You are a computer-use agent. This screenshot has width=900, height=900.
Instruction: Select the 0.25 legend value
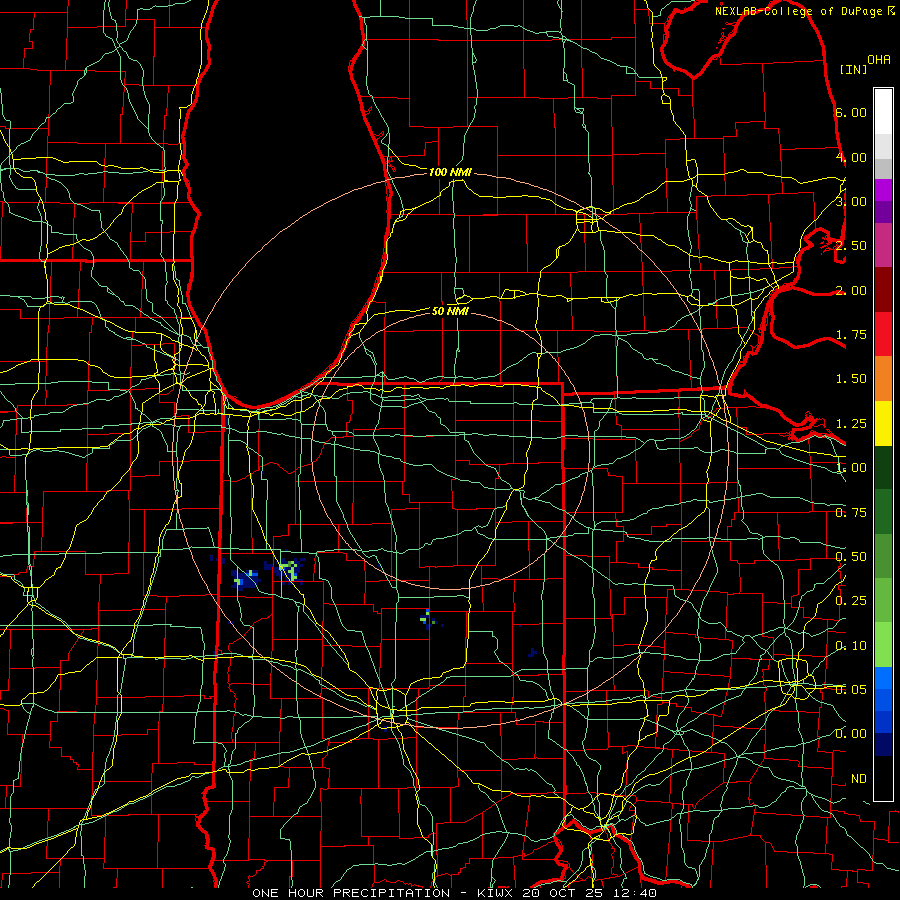(x=851, y=601)
